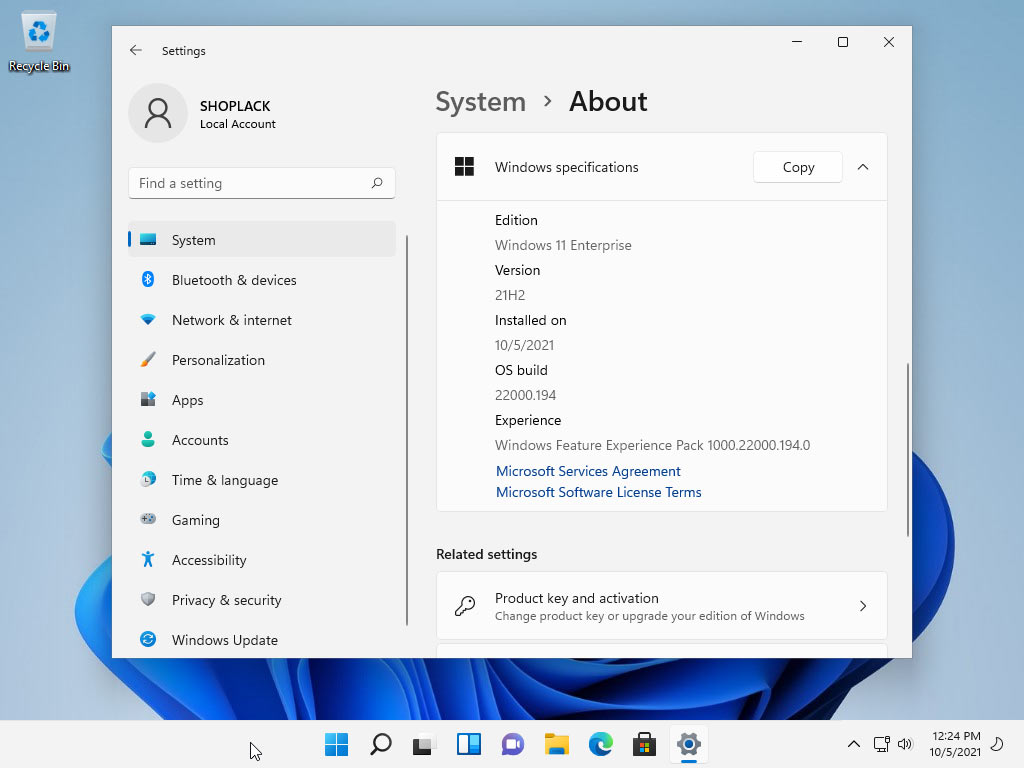Click the Windows Feature Experience Pack text

pos(652,445)
